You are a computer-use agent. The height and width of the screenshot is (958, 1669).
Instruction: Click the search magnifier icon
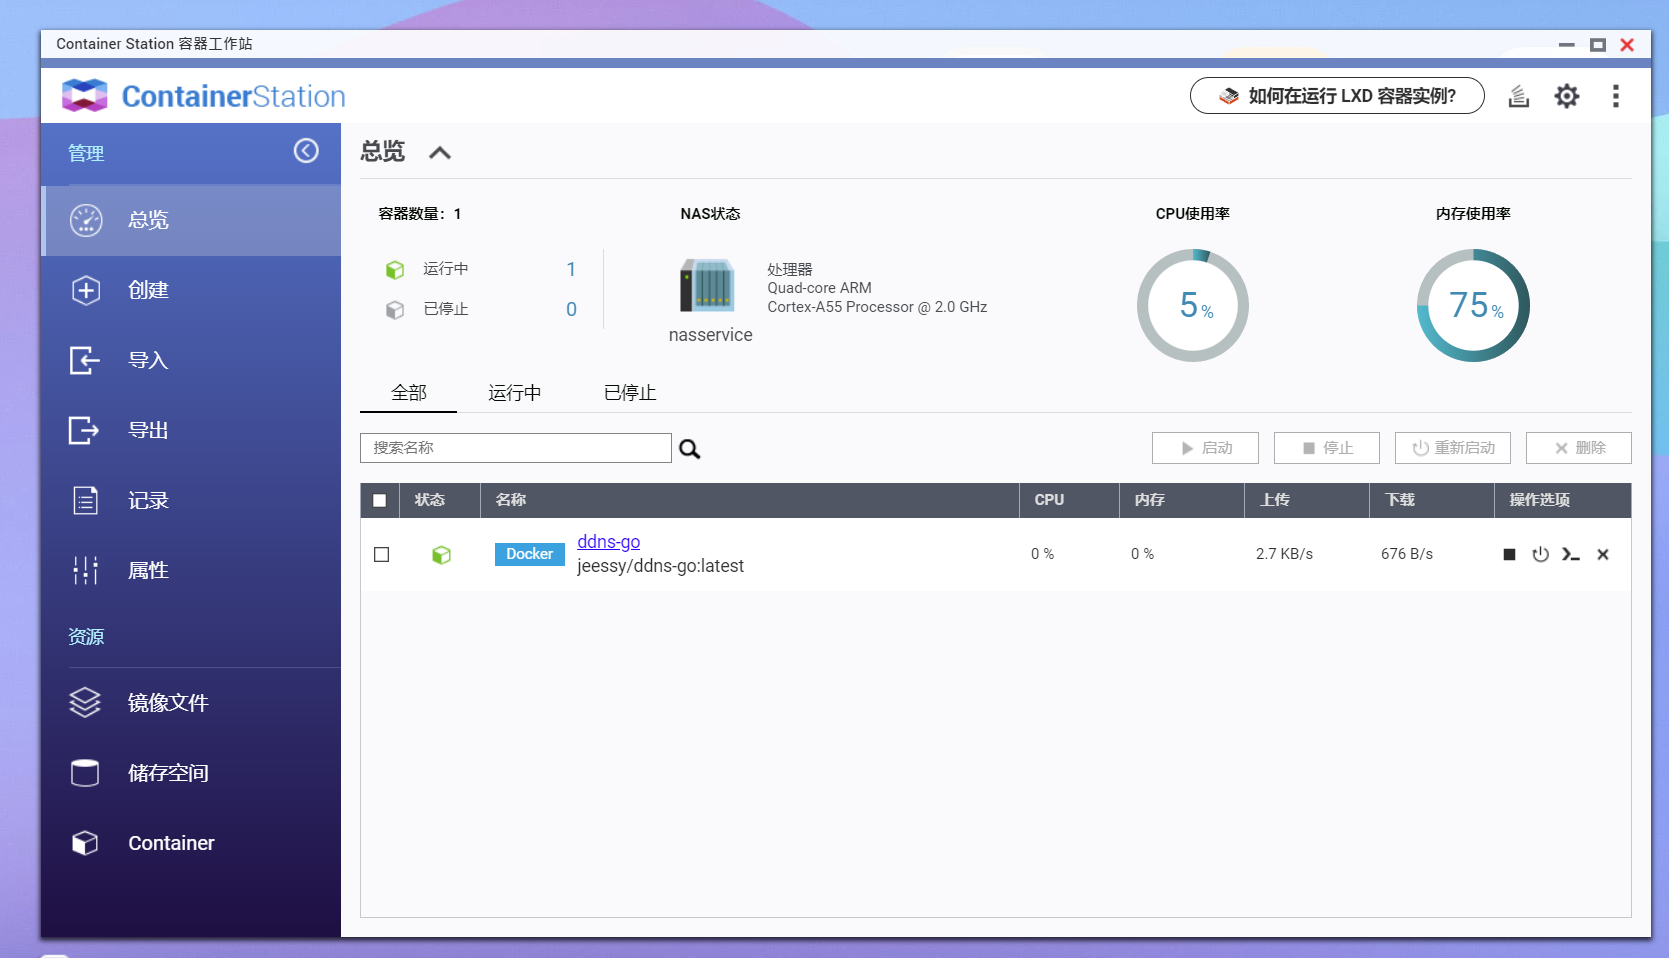[x=690, y=449]
